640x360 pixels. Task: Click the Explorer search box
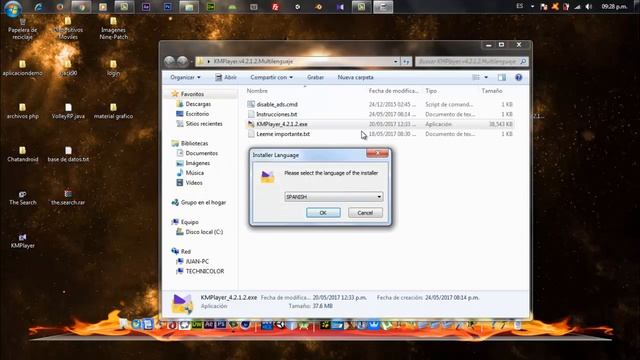471,62
